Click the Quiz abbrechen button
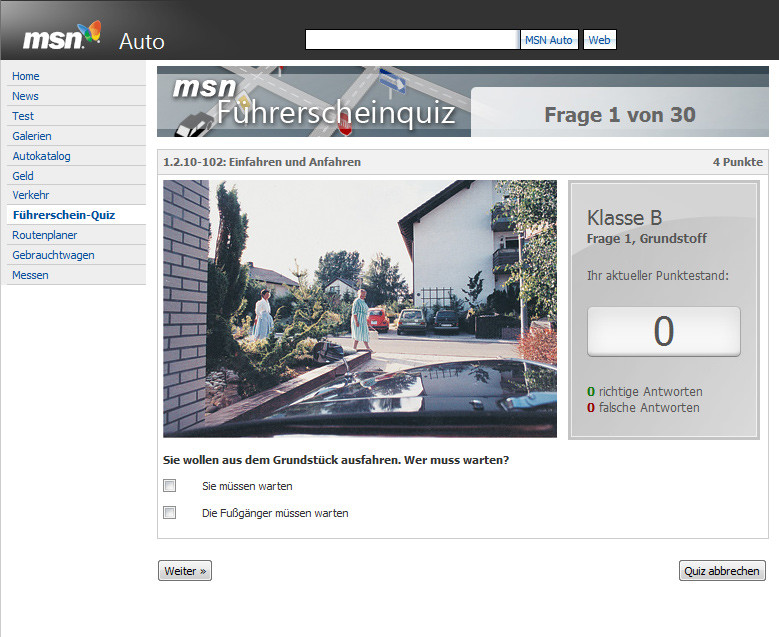Screen dimensions: 779x637 722,570
